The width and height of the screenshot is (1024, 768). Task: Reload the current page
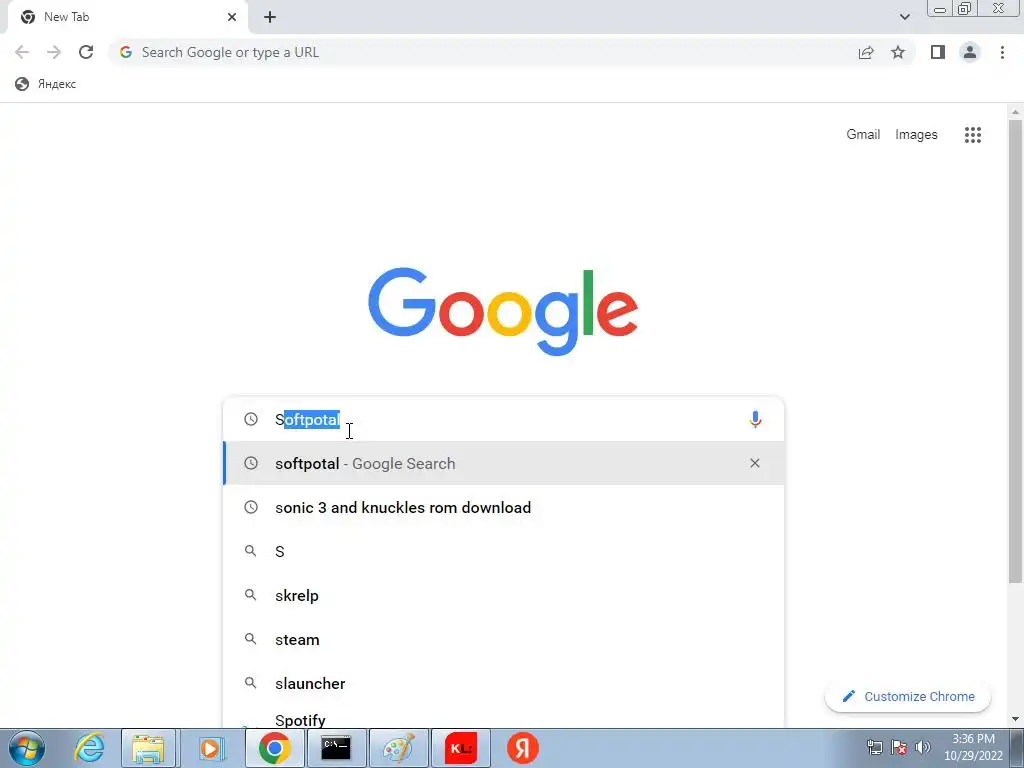click(x=86, y=52)
